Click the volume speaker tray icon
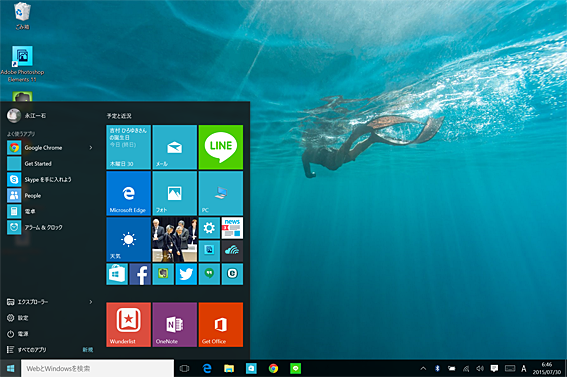 point(480,368)
